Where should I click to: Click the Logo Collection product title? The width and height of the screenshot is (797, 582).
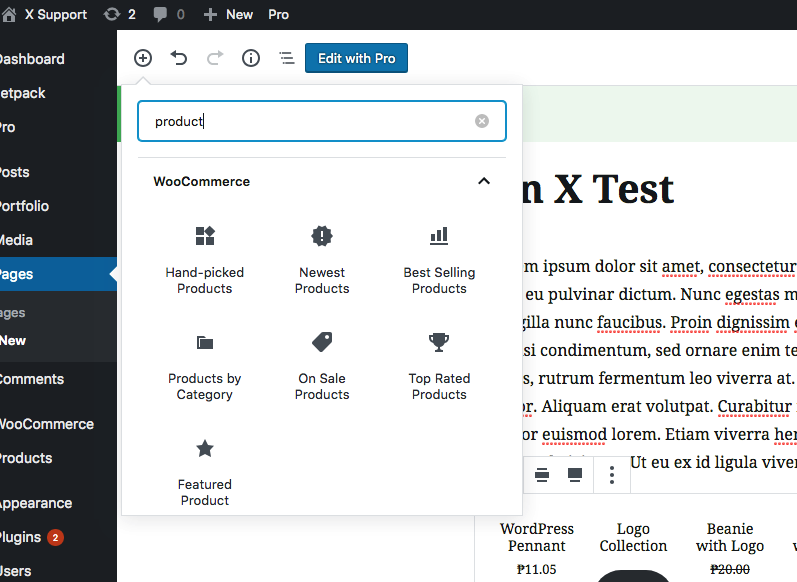[x=633, y=537]
